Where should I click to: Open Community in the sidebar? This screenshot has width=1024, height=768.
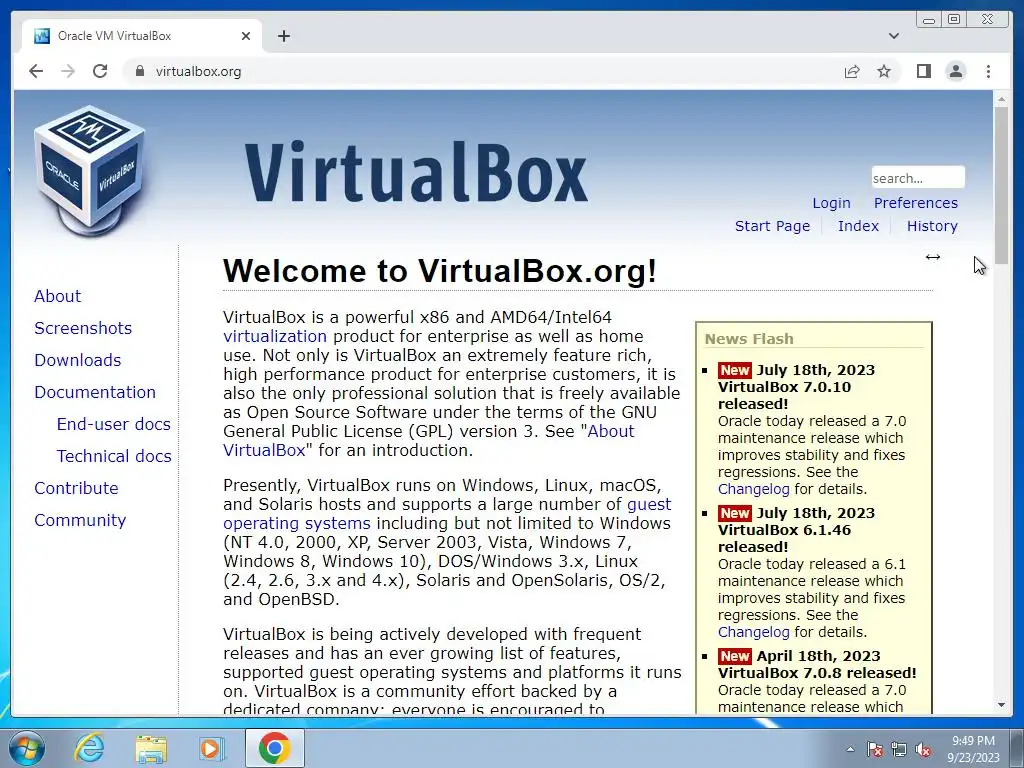[x=80, y=520]
